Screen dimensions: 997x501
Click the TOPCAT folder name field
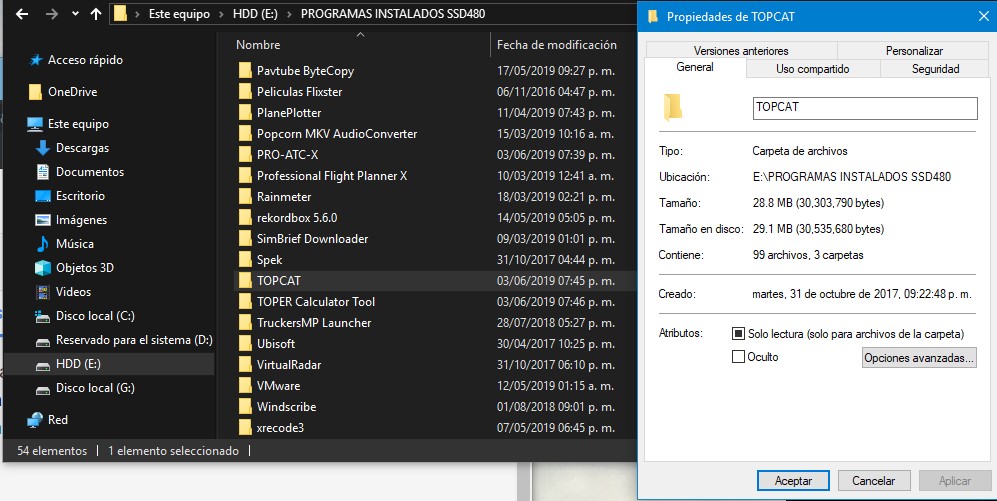tap(865, 107)
